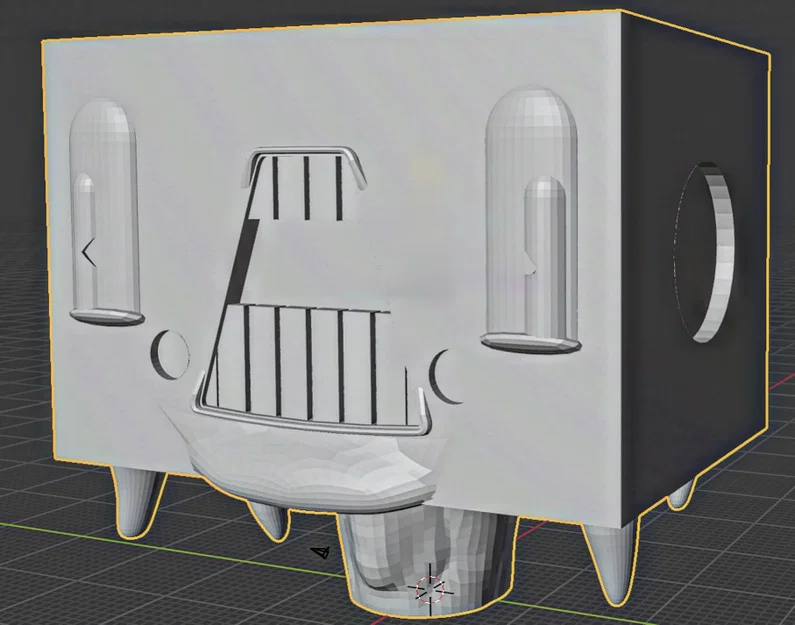Viewport: 795px width, 625px height.
Task: Select the small camera object near the floor
Action: 320,552
